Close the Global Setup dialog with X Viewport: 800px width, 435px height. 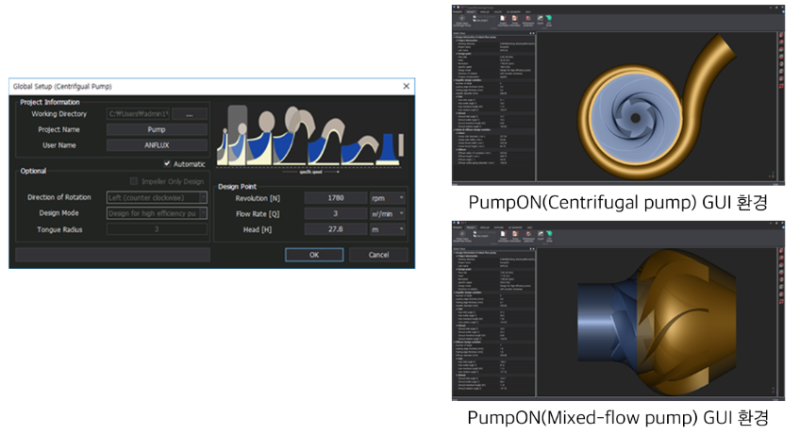(x=405, y=86)
